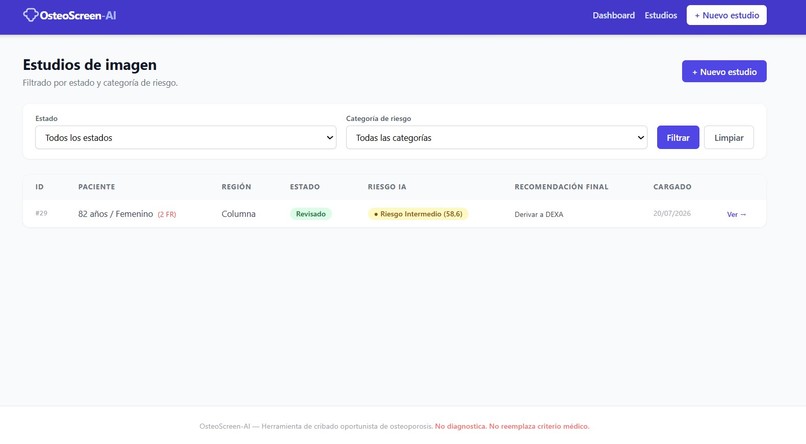The width and height of the screenshot is (806, 444).
Task: Click the OsteoScreen-AI logo icon
Action: coord(30,15)
